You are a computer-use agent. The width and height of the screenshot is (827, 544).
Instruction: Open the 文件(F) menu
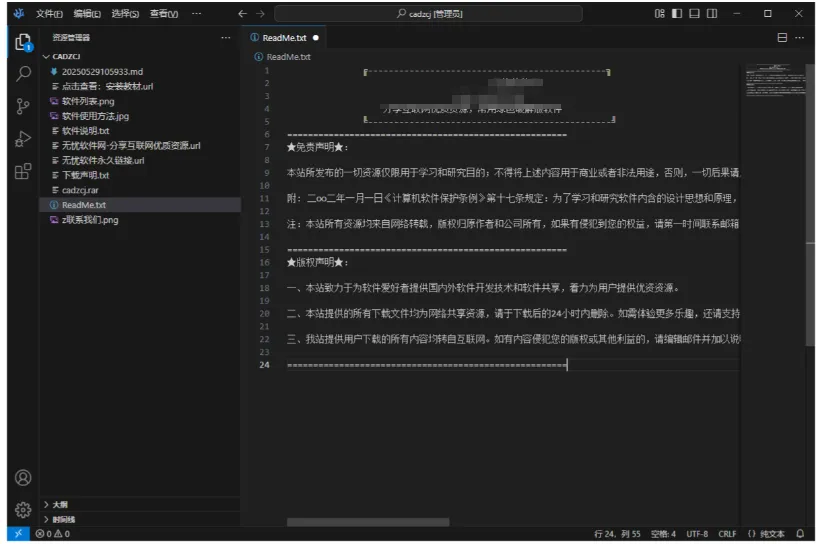coord(49,14)
